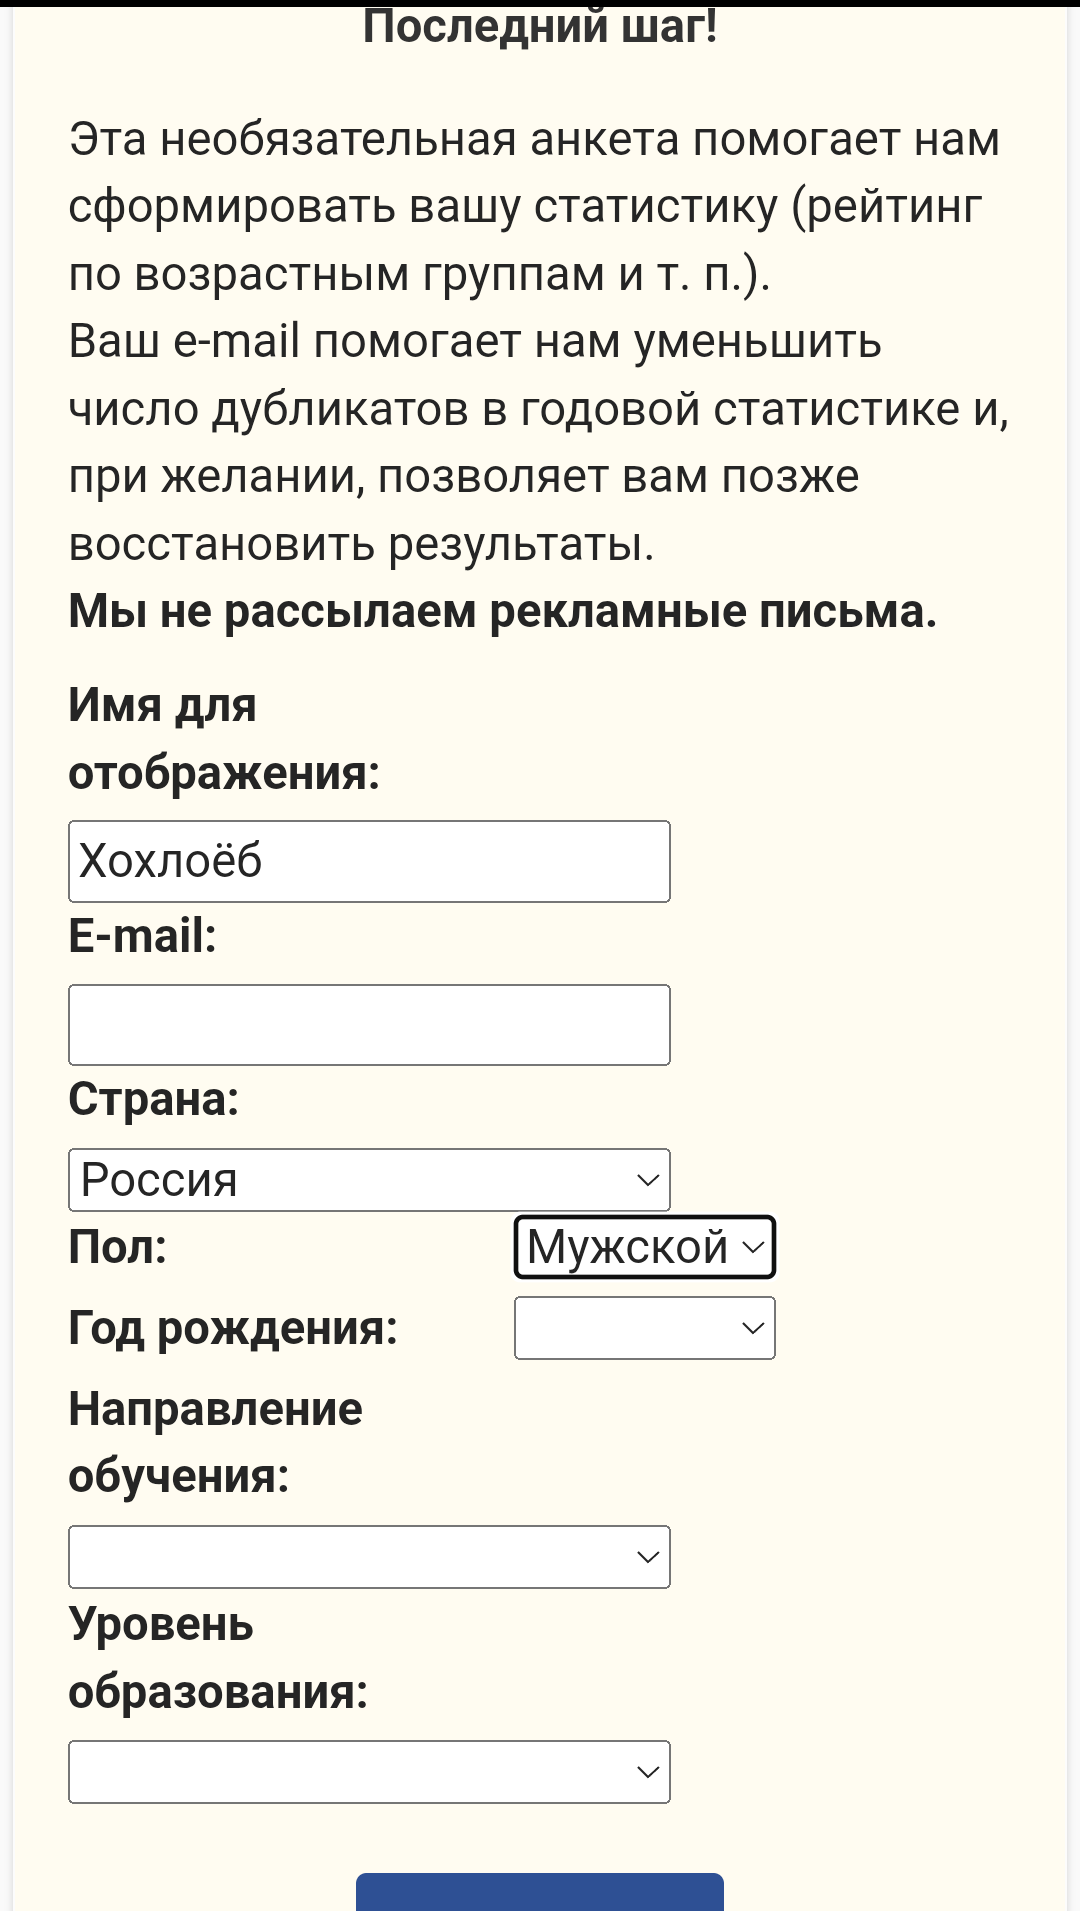The width and height of the screenshot is (1080, 1911).
Task: Click the paragraph starting "Эта необязательная анкета"
Action: [x=534, y=206]
